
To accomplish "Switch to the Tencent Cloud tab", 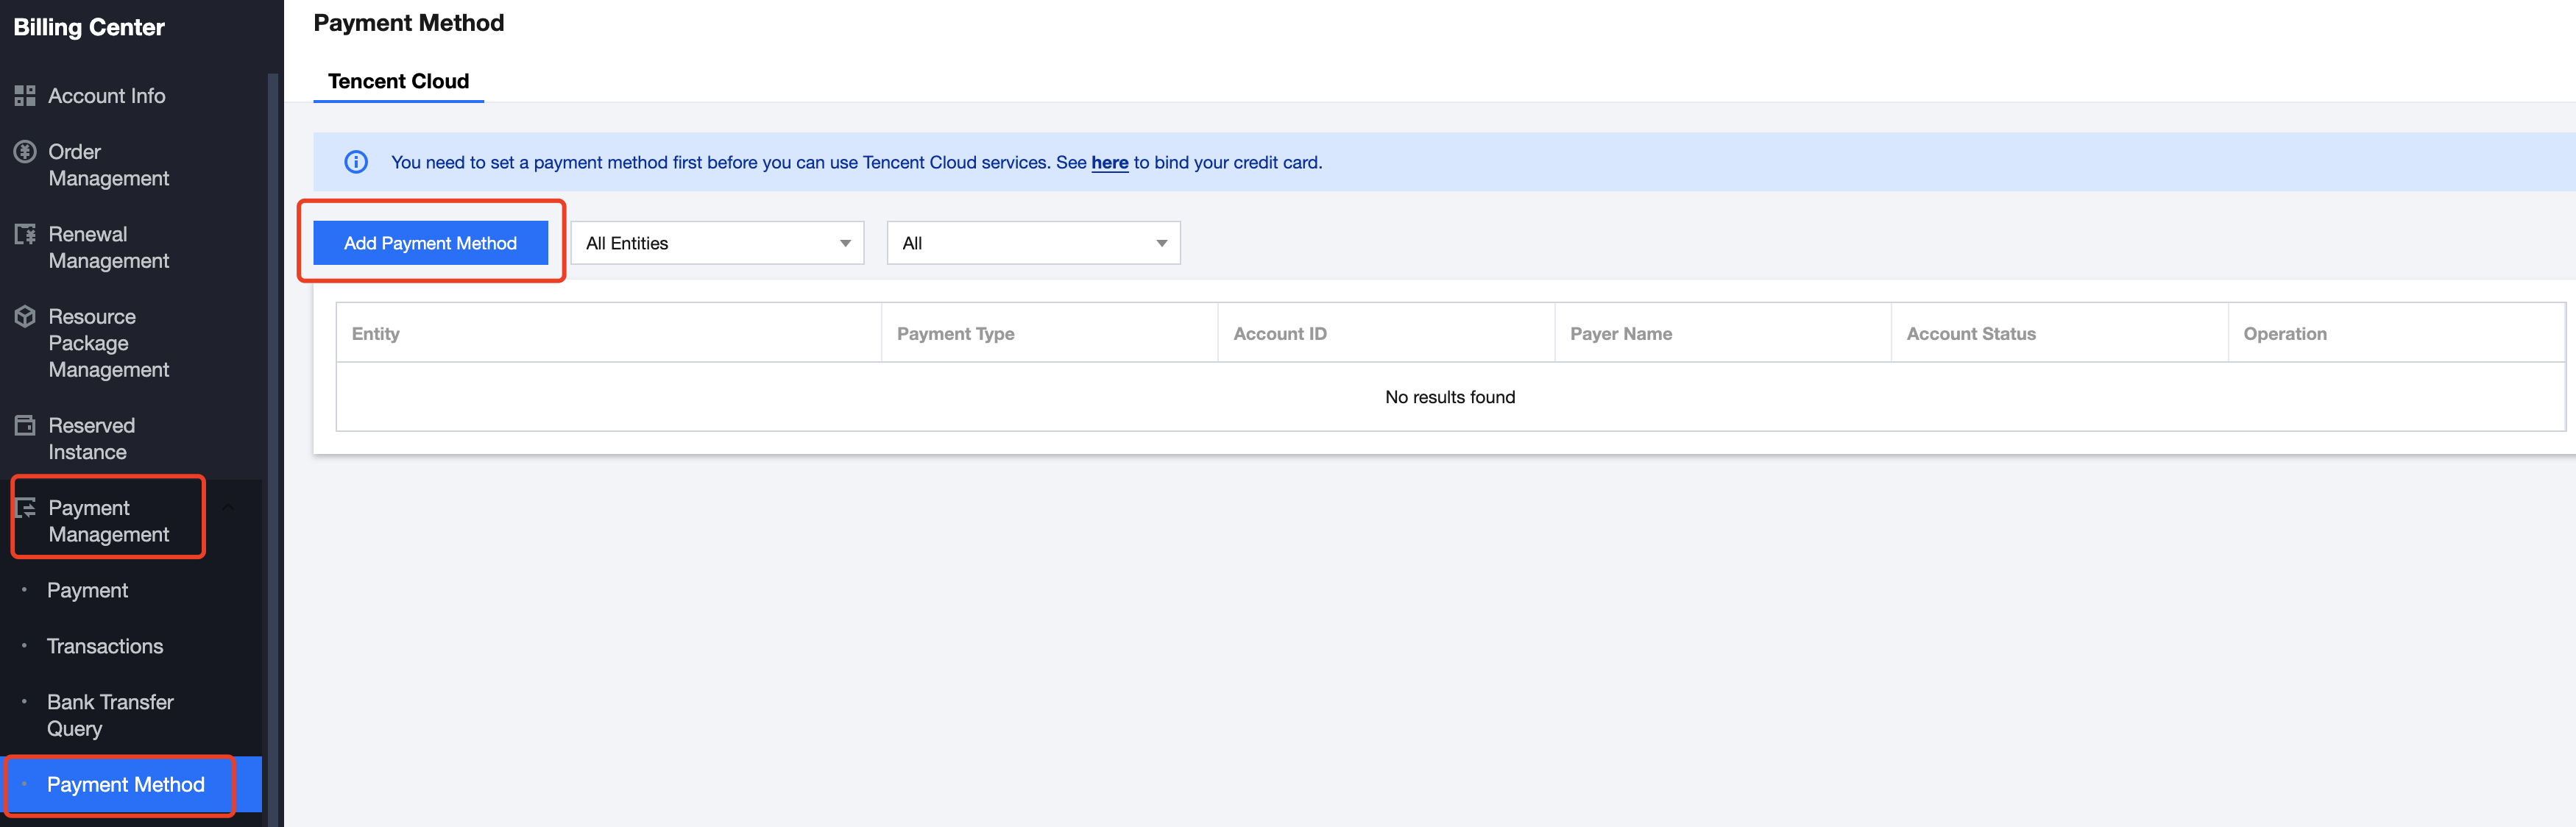I will point(398,81).
